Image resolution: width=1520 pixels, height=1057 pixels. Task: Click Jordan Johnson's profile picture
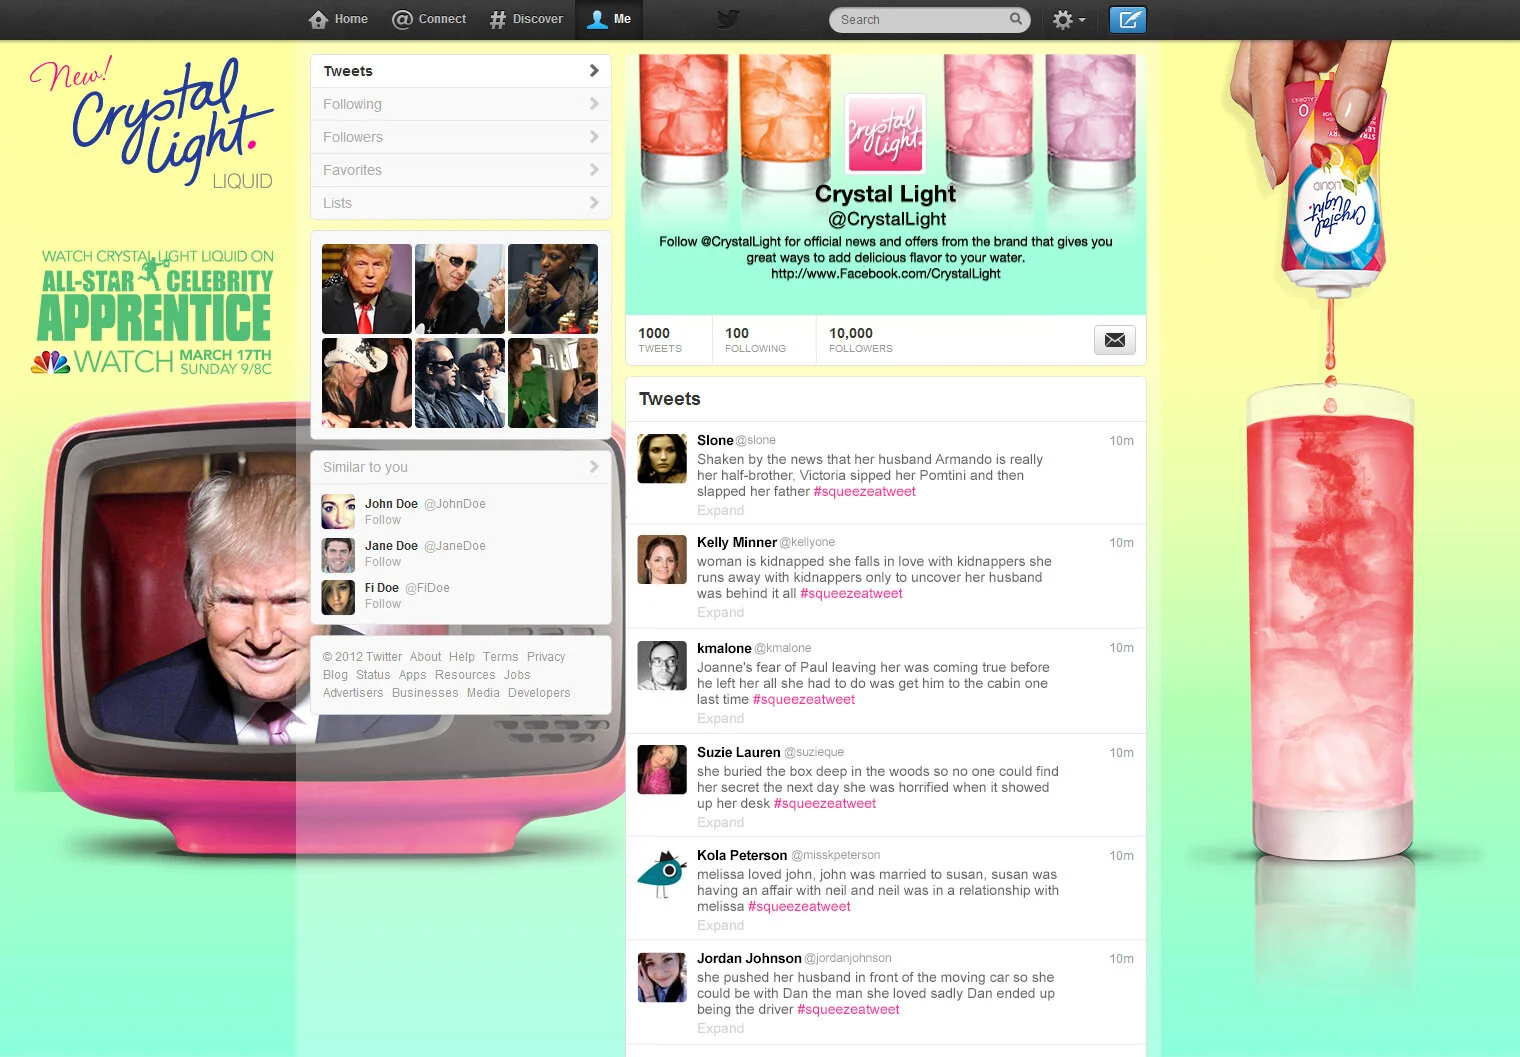pyautogui.click(x=662, y=977)
